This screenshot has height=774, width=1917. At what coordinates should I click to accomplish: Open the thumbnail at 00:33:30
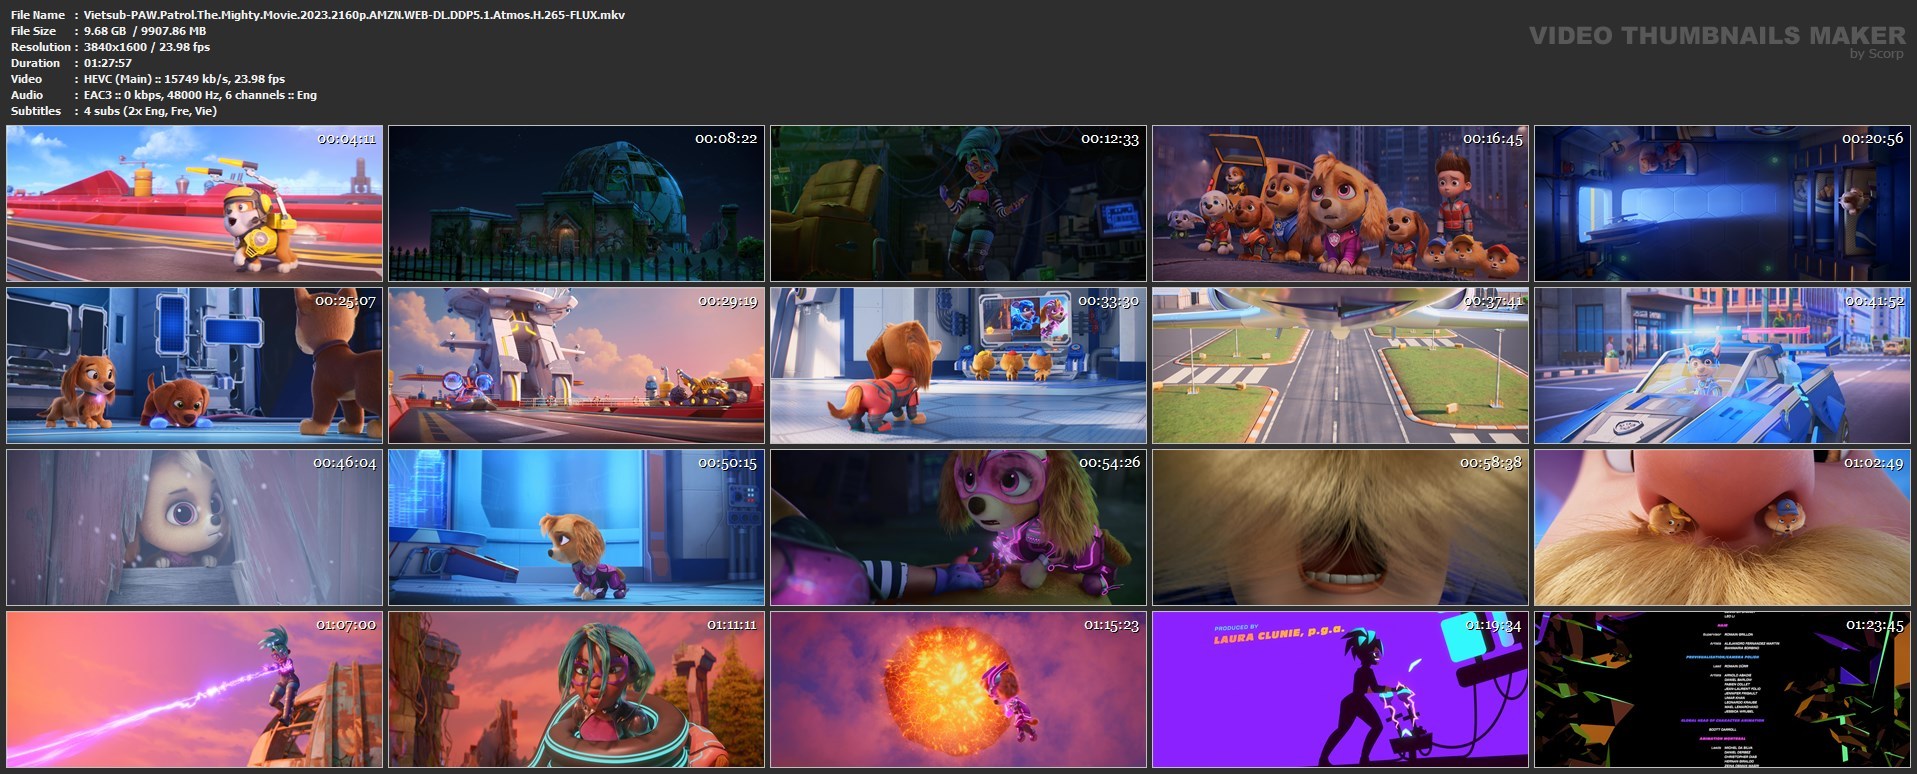tap(959, 366)
